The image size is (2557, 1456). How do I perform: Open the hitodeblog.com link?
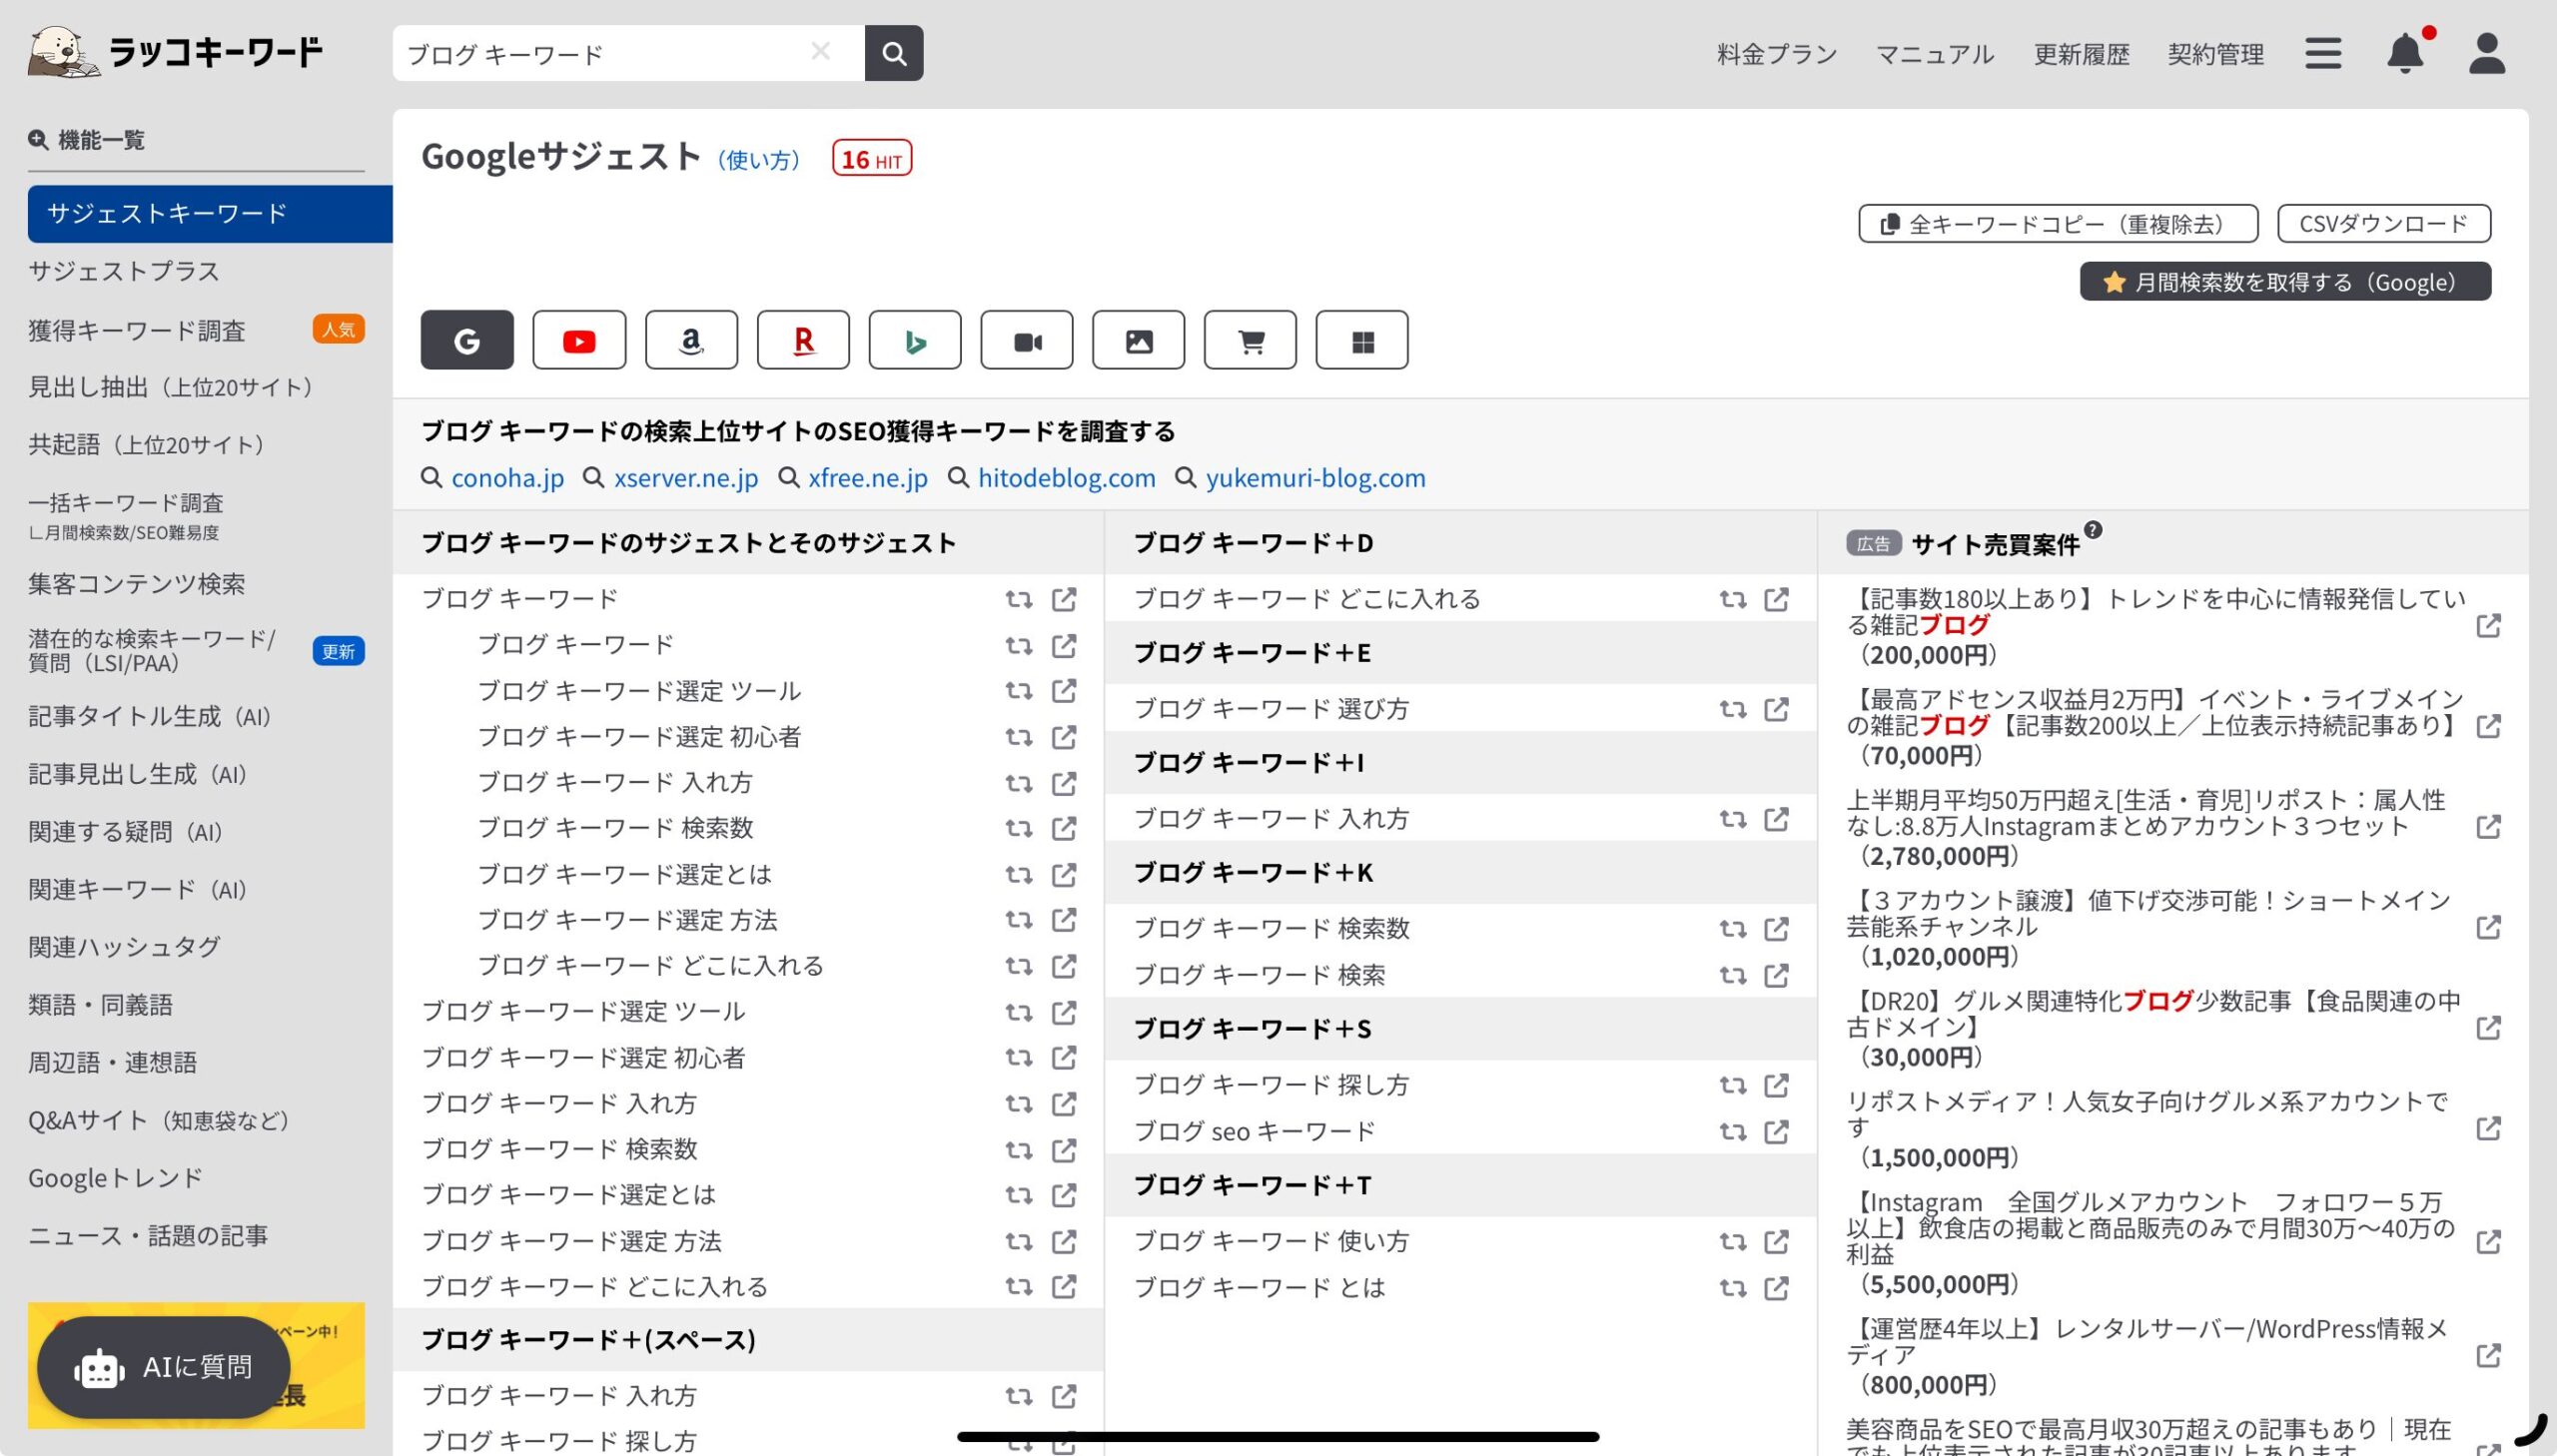[1067, 478]
